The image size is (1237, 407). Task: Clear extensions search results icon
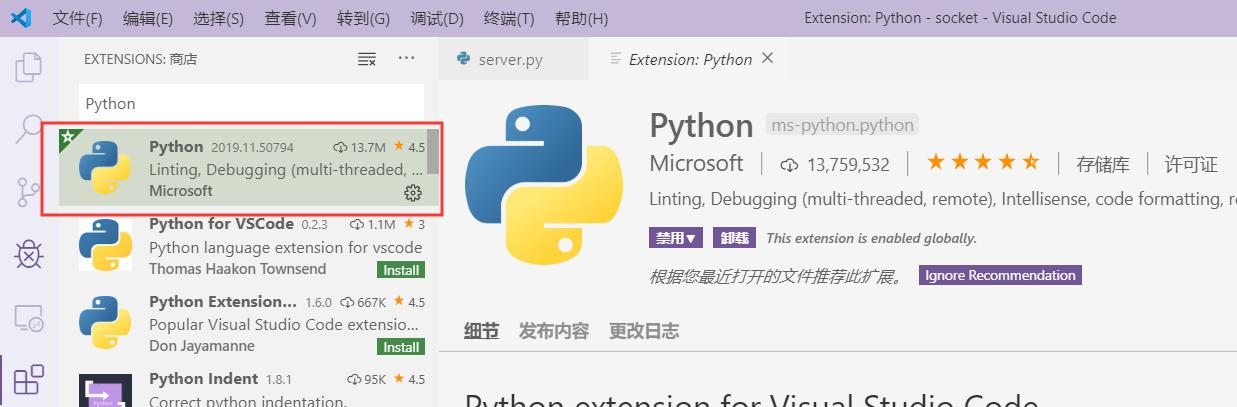coord(367,59)
